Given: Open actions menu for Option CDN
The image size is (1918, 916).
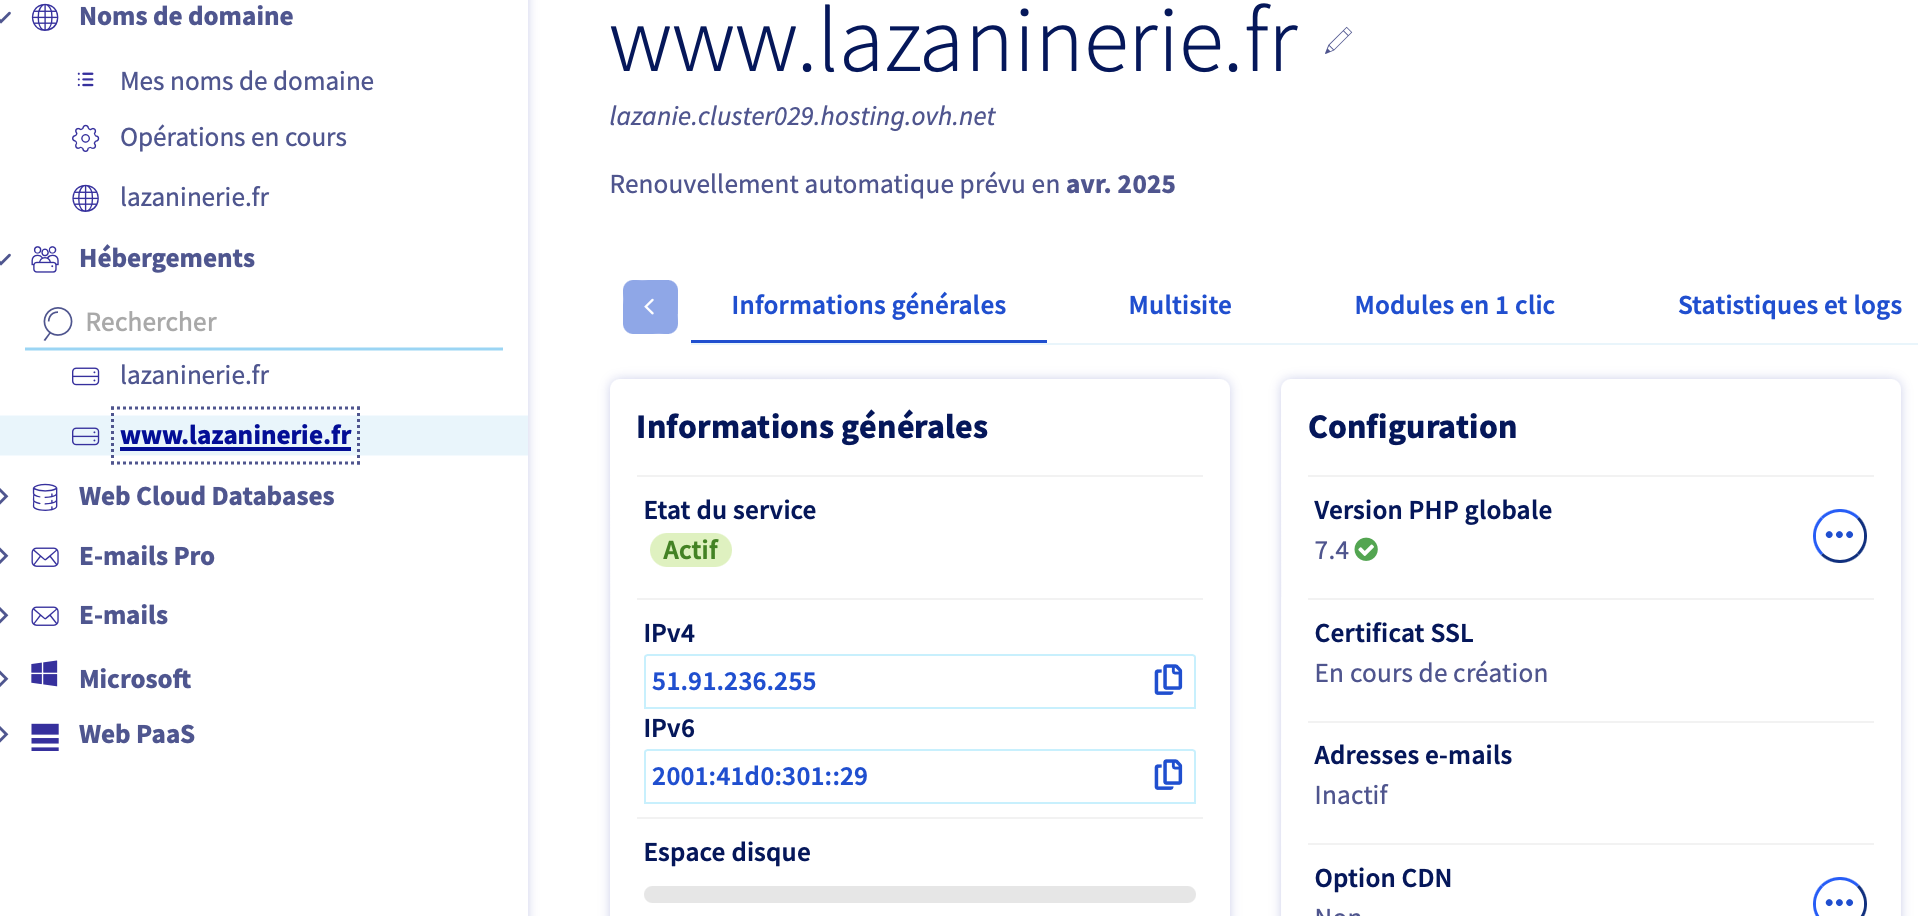Looking at the screenshot, I should [x=1839, y=899].
